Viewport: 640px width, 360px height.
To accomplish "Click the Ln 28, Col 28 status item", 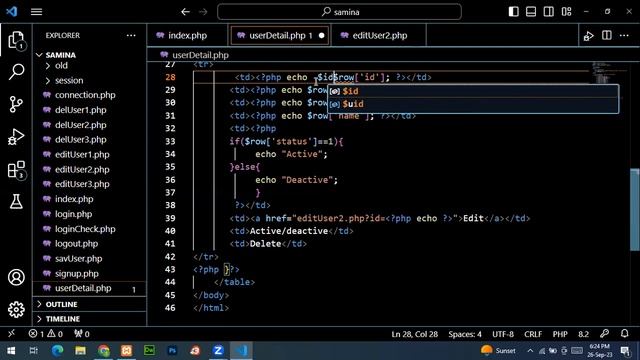I will (414, 334).
